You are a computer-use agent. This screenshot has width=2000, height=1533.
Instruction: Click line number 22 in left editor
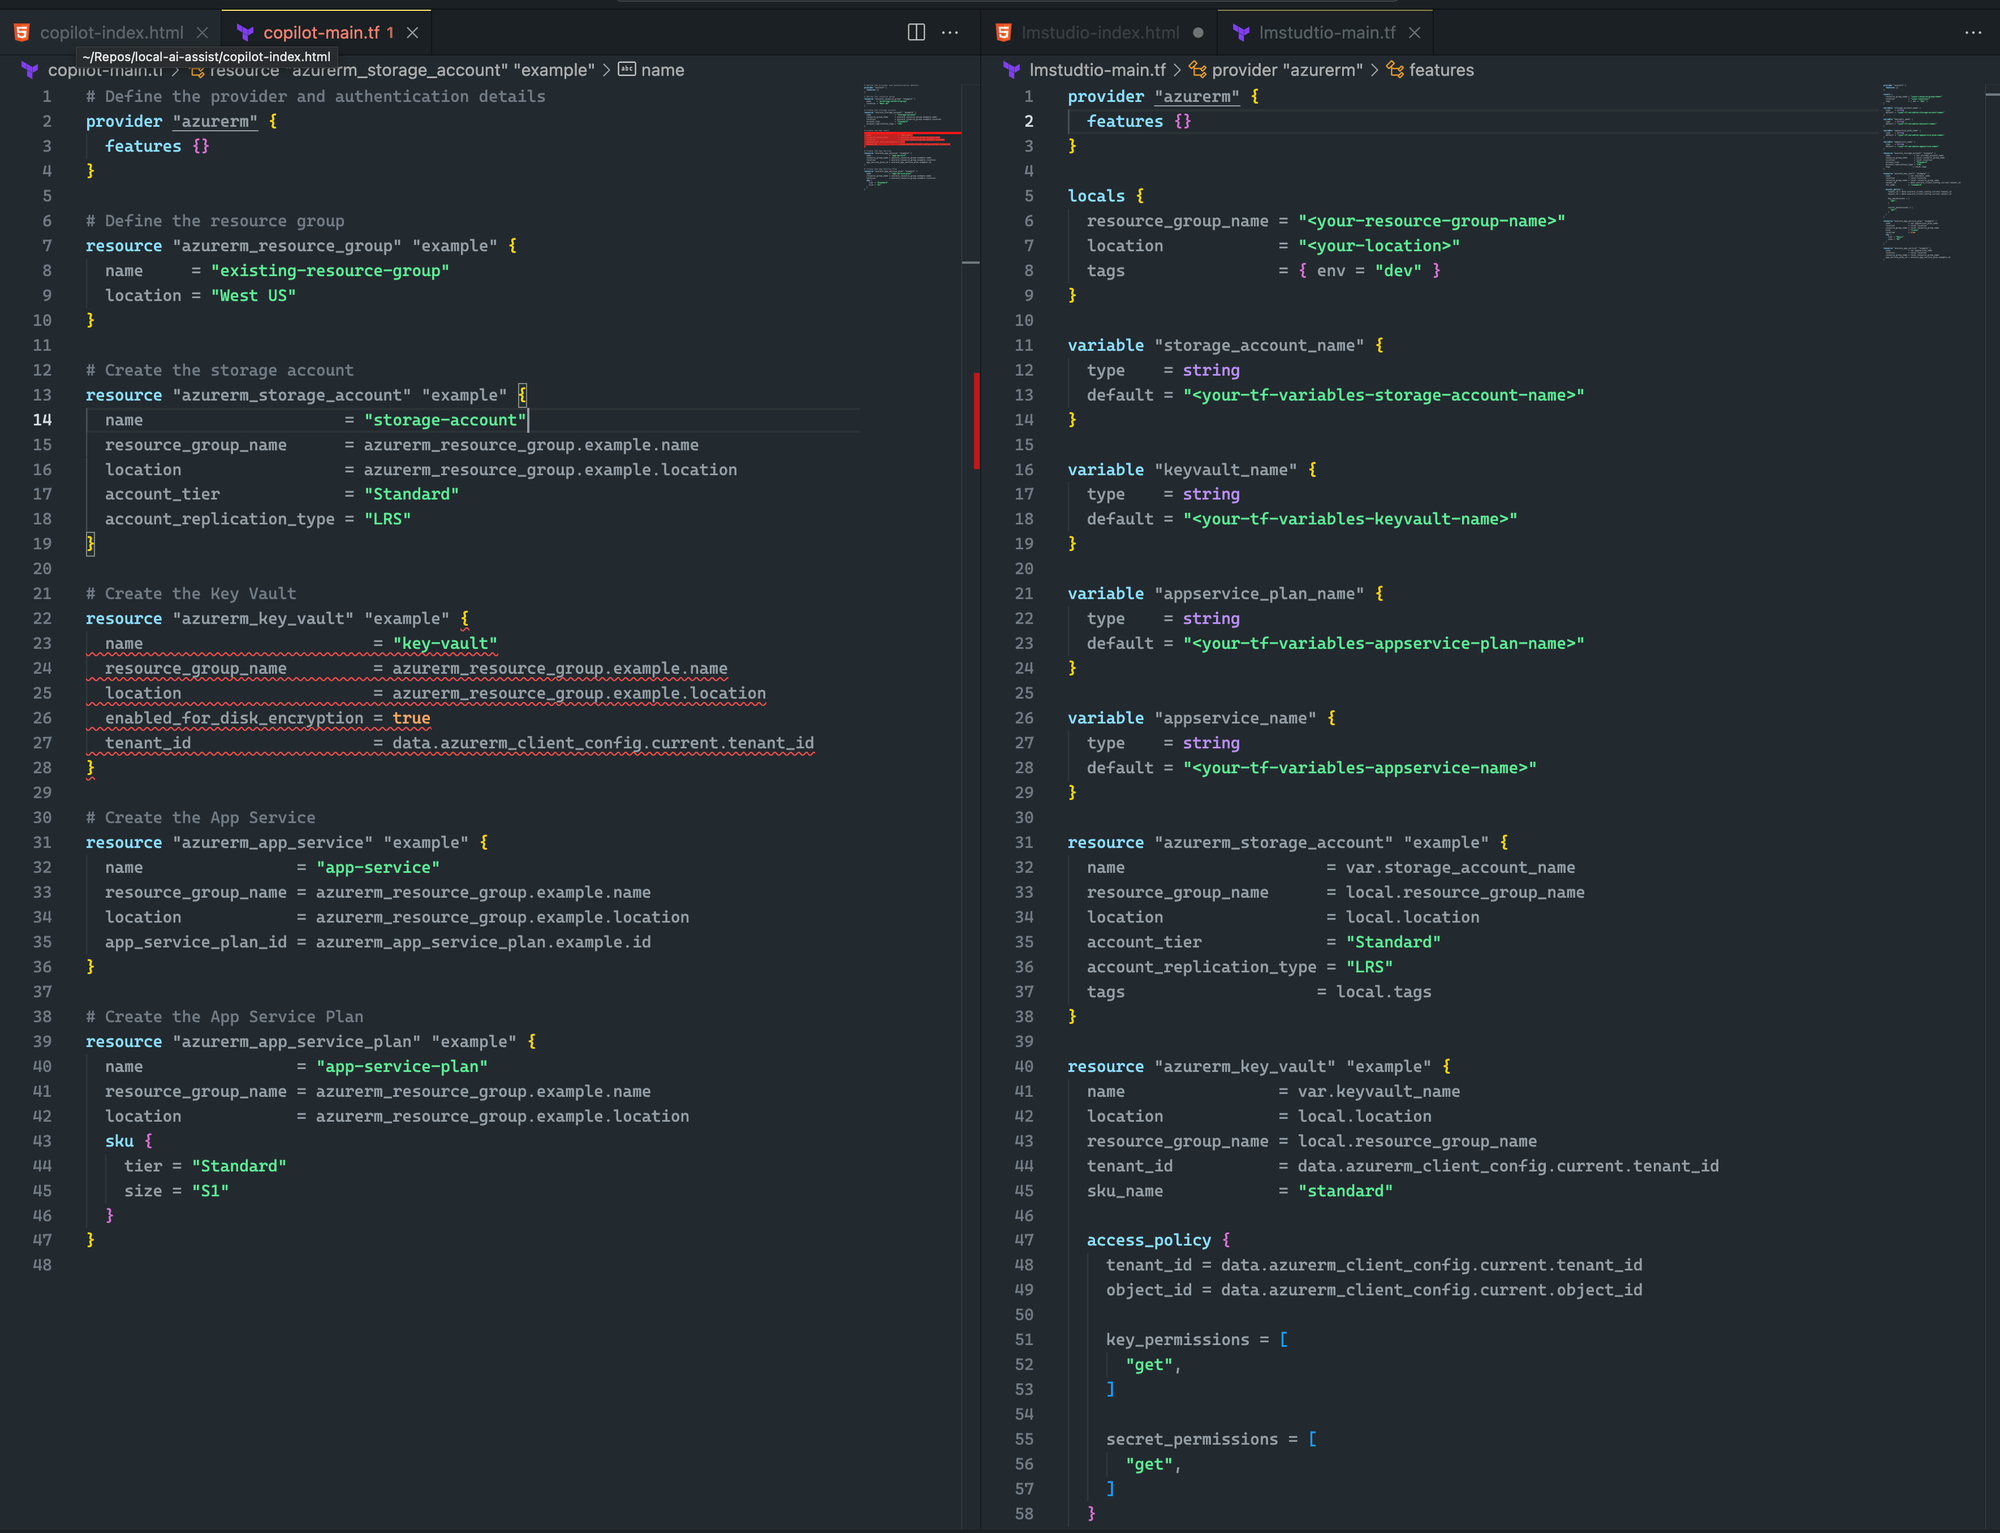coord(42,619)
